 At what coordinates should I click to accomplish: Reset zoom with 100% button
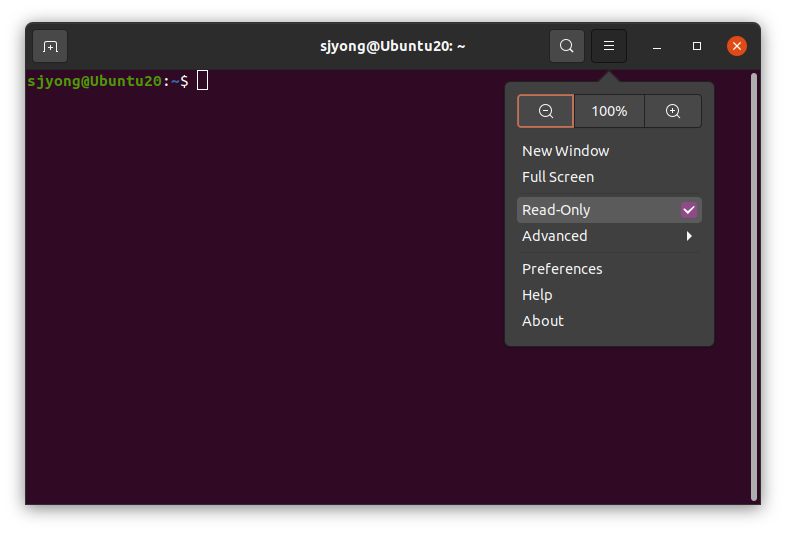pos(609,111)
